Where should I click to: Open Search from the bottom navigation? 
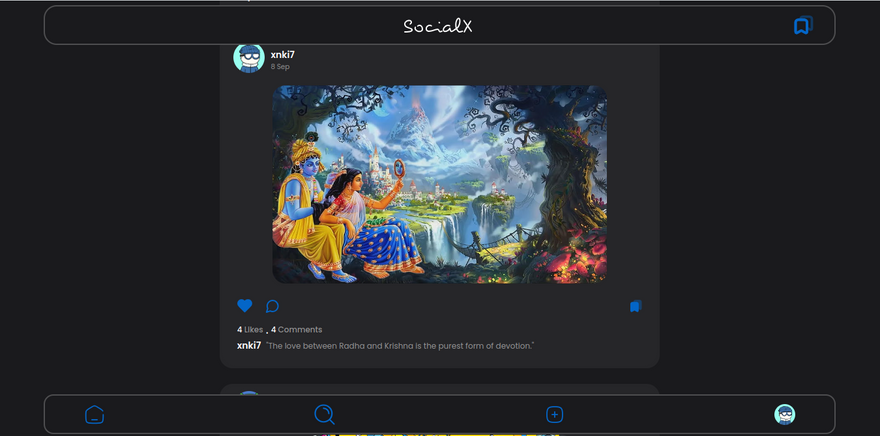pos(324,414)
